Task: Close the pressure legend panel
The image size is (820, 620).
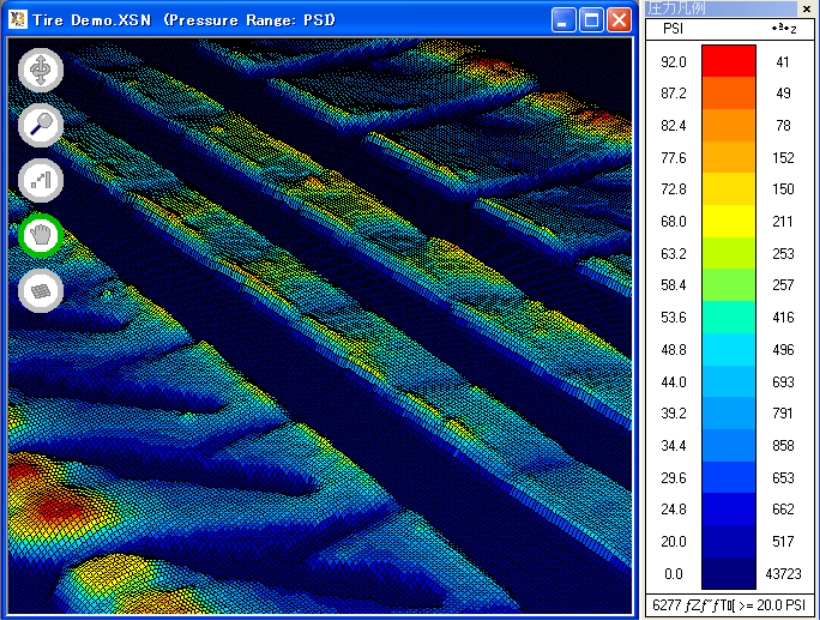Action: 806,8
